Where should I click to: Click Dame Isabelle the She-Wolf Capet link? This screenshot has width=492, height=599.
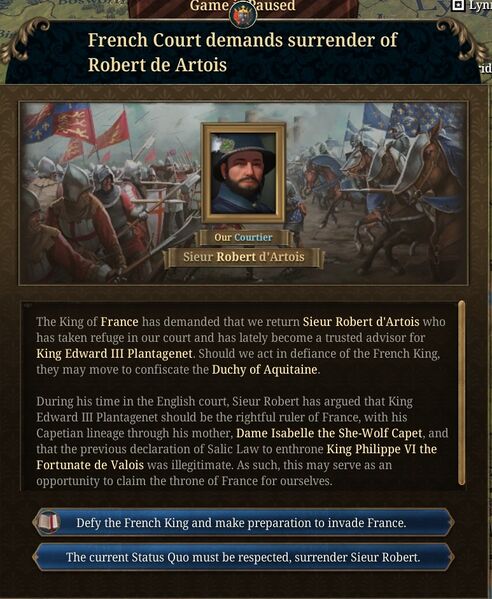(x=329, y=434)
